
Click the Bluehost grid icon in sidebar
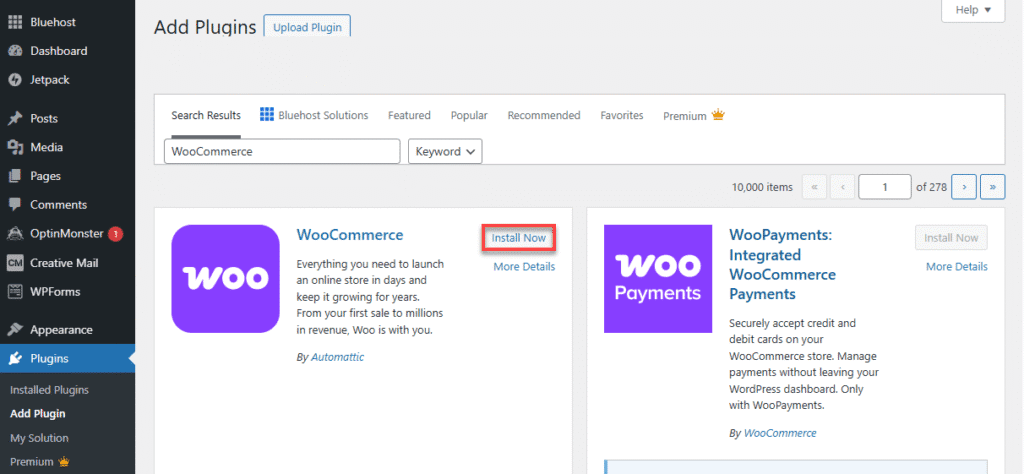(15, 22)
